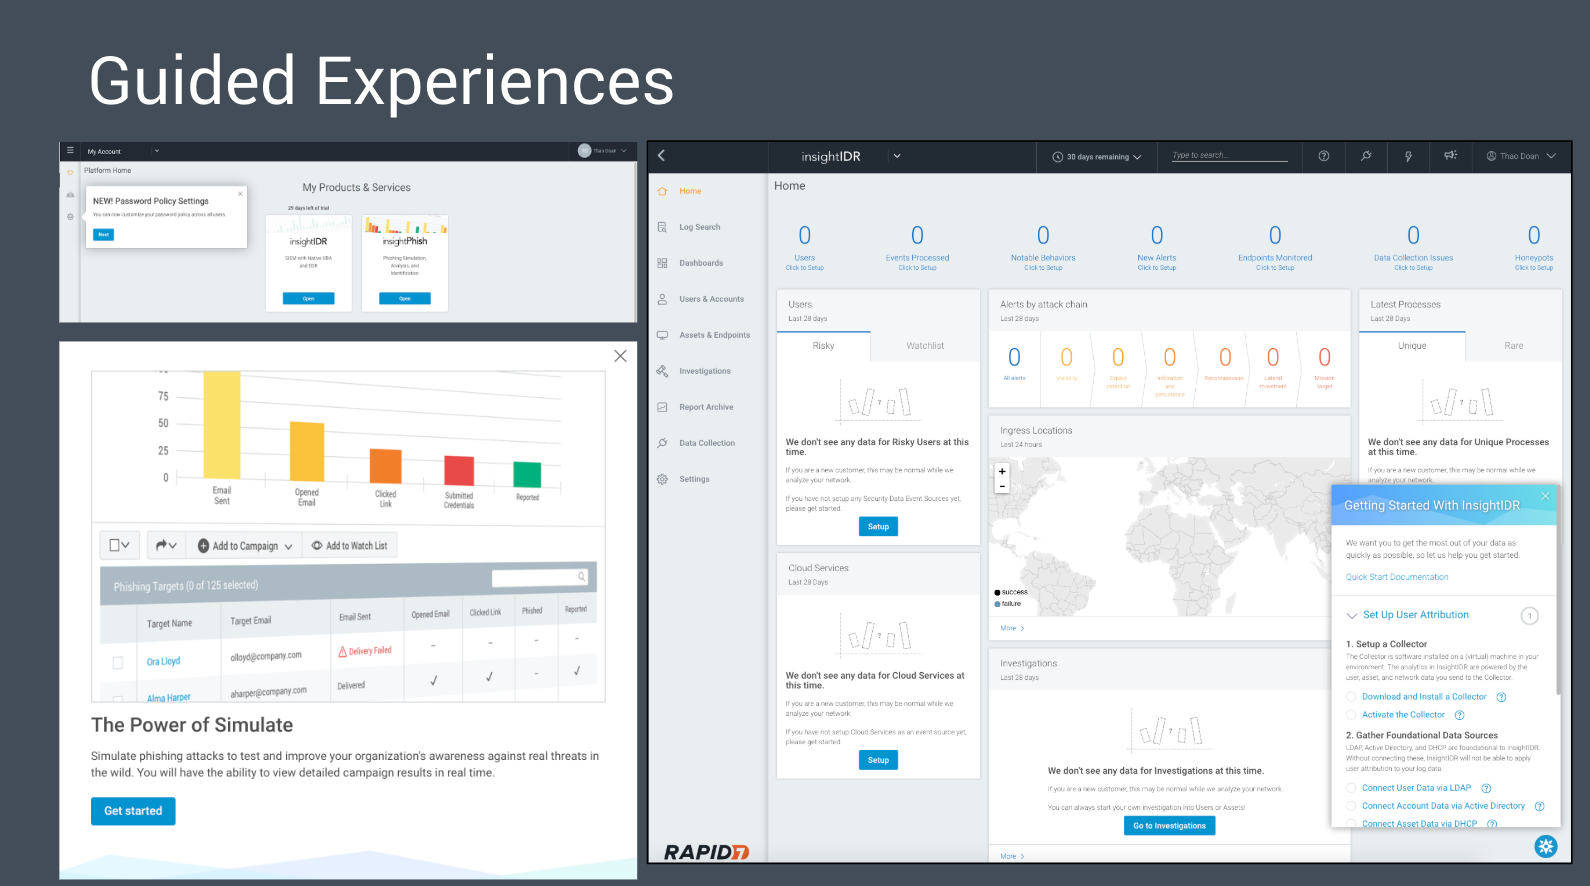This screenshot has width=1590, height=886.
Task: Click Get started in Simulate dialog
Action: tap(133, 811)
